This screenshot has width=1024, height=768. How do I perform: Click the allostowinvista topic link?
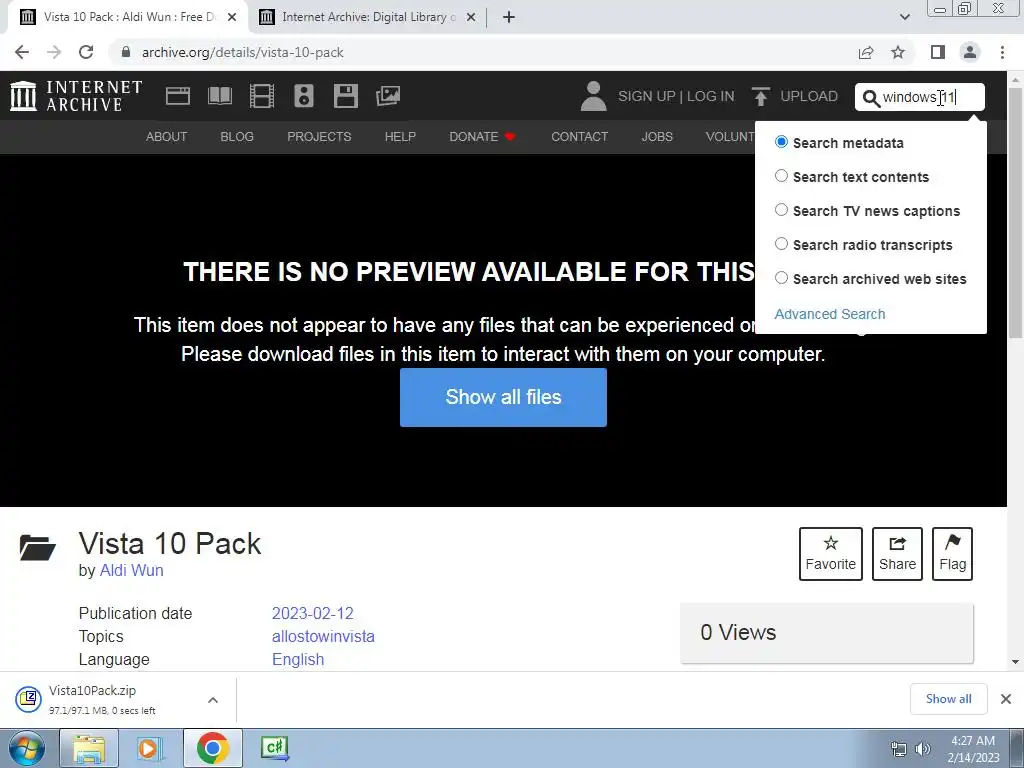(x=323, y=636)
